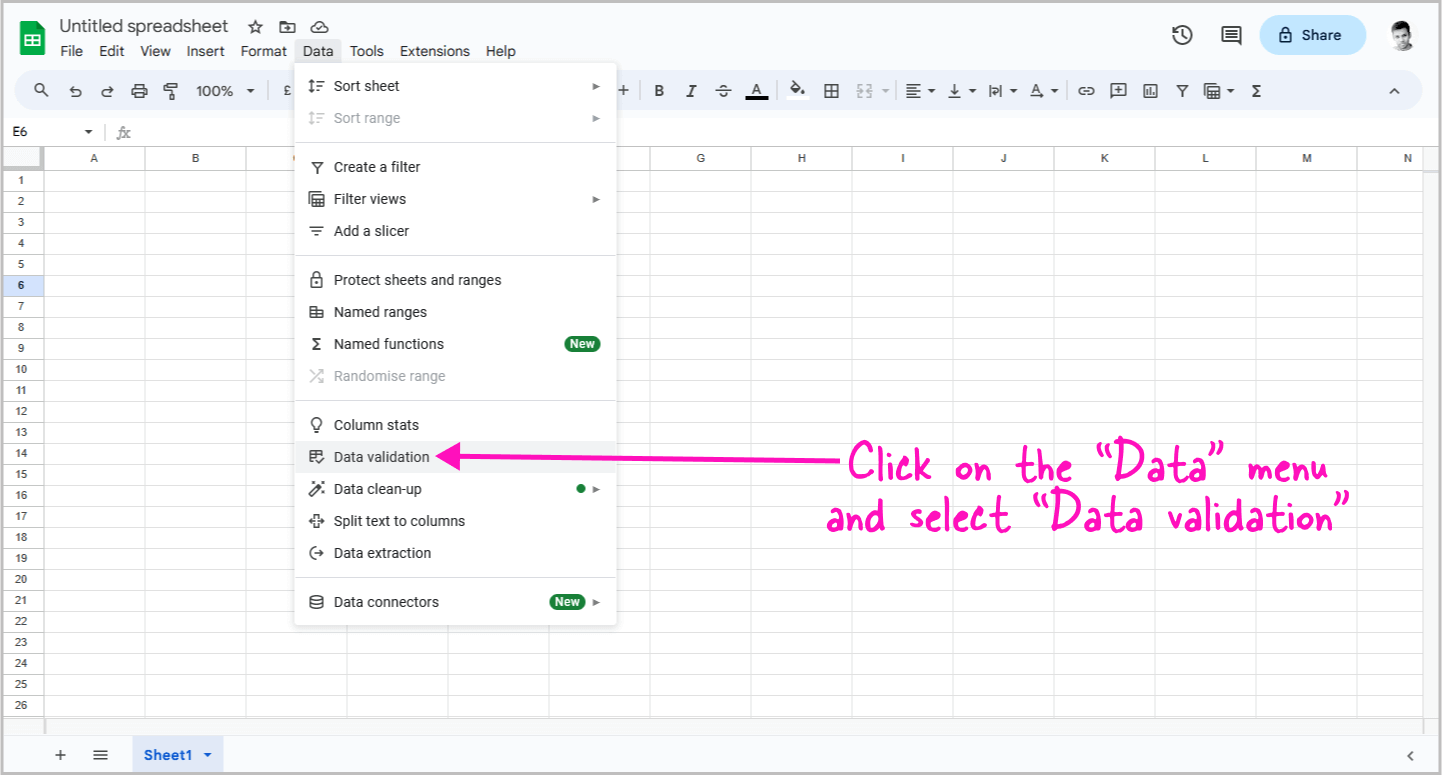Apply borders with the borders icon
Image resolution: width=1442 pixels, height=775 pixels.
[x=831, y=90]
